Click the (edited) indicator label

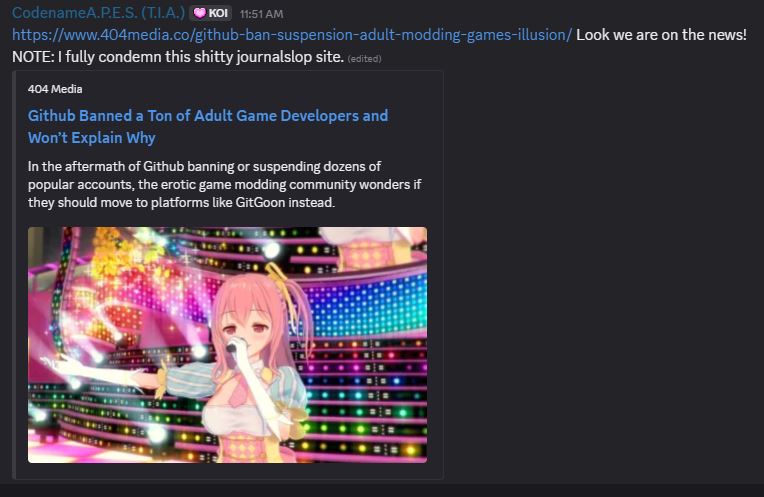point(364,58)
